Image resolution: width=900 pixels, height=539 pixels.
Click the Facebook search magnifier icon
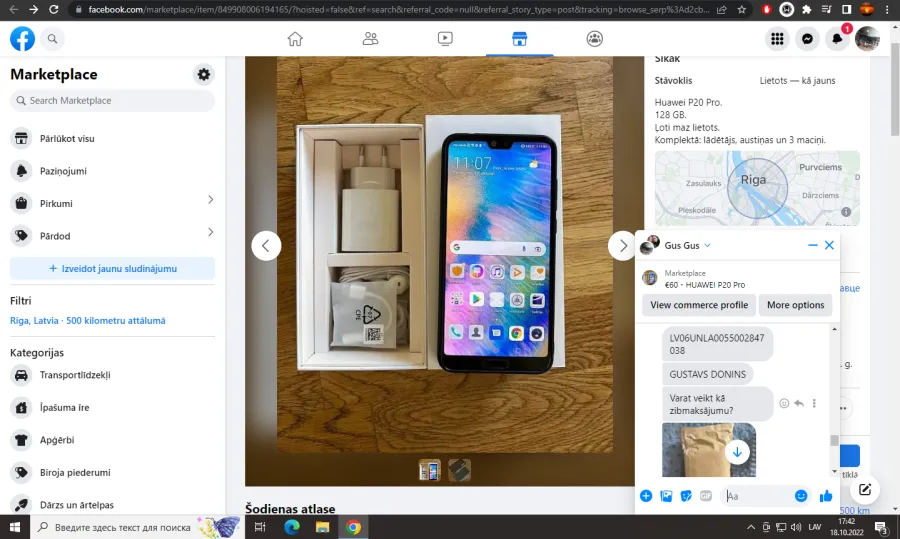[52, 39]
